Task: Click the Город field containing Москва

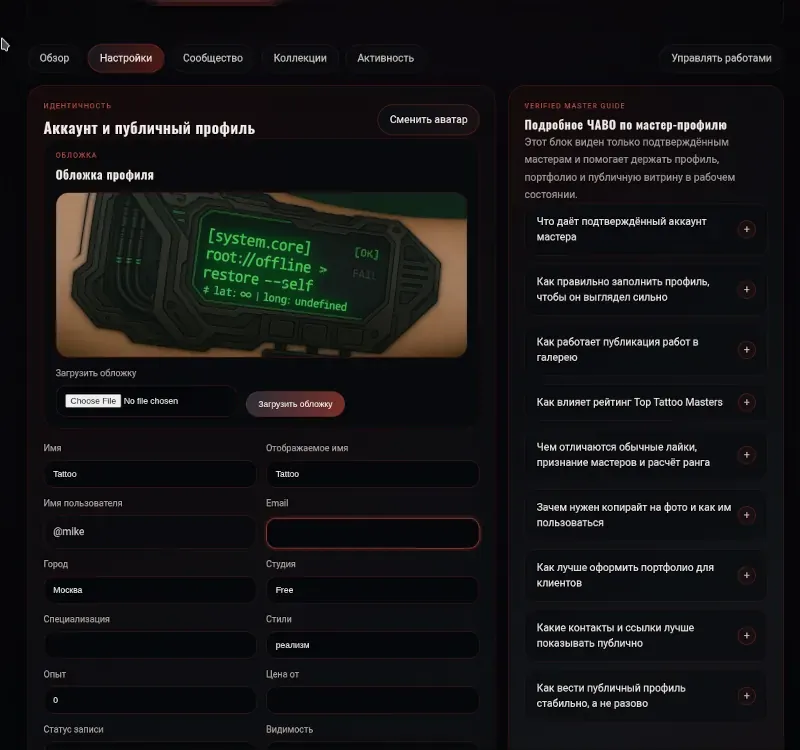Action: coord(149,590)
